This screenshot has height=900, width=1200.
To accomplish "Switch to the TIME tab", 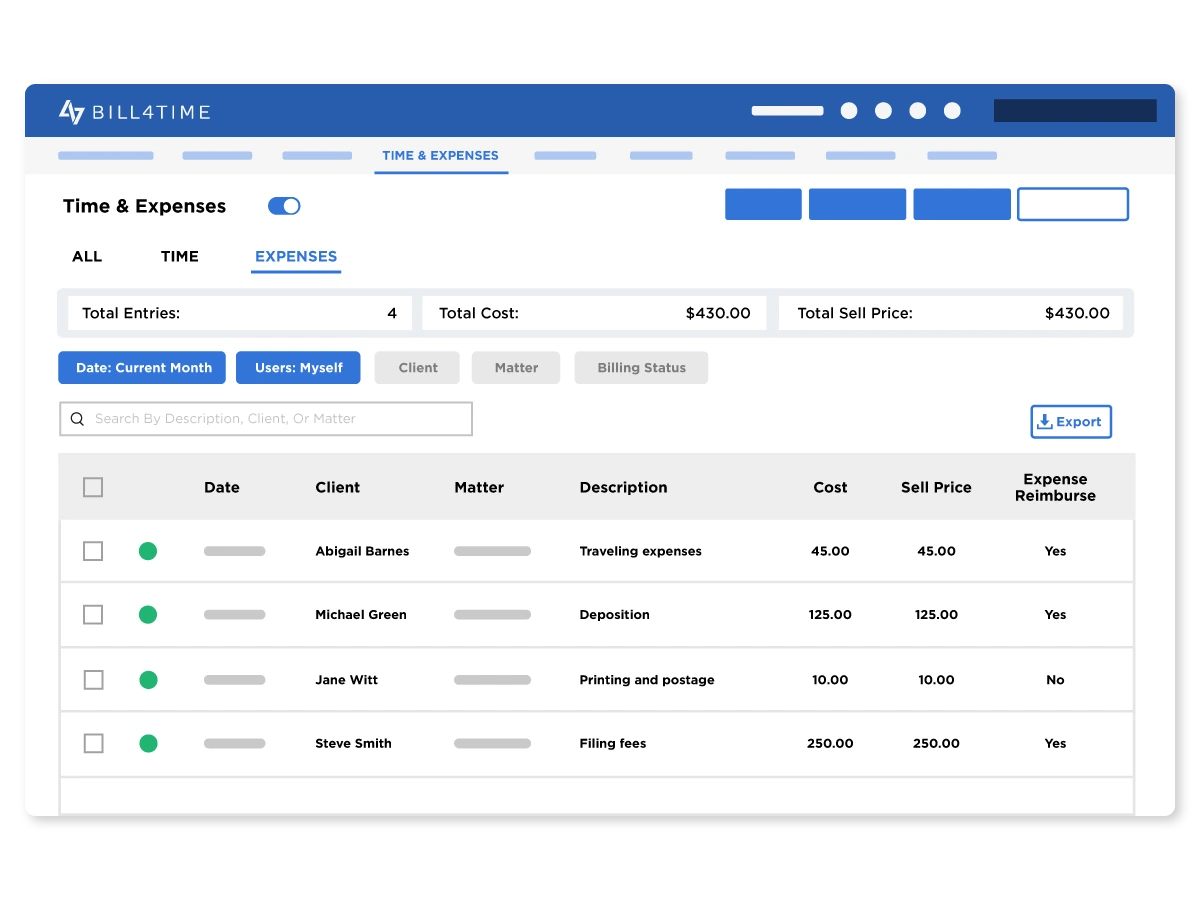I will [x=180, y=257].
